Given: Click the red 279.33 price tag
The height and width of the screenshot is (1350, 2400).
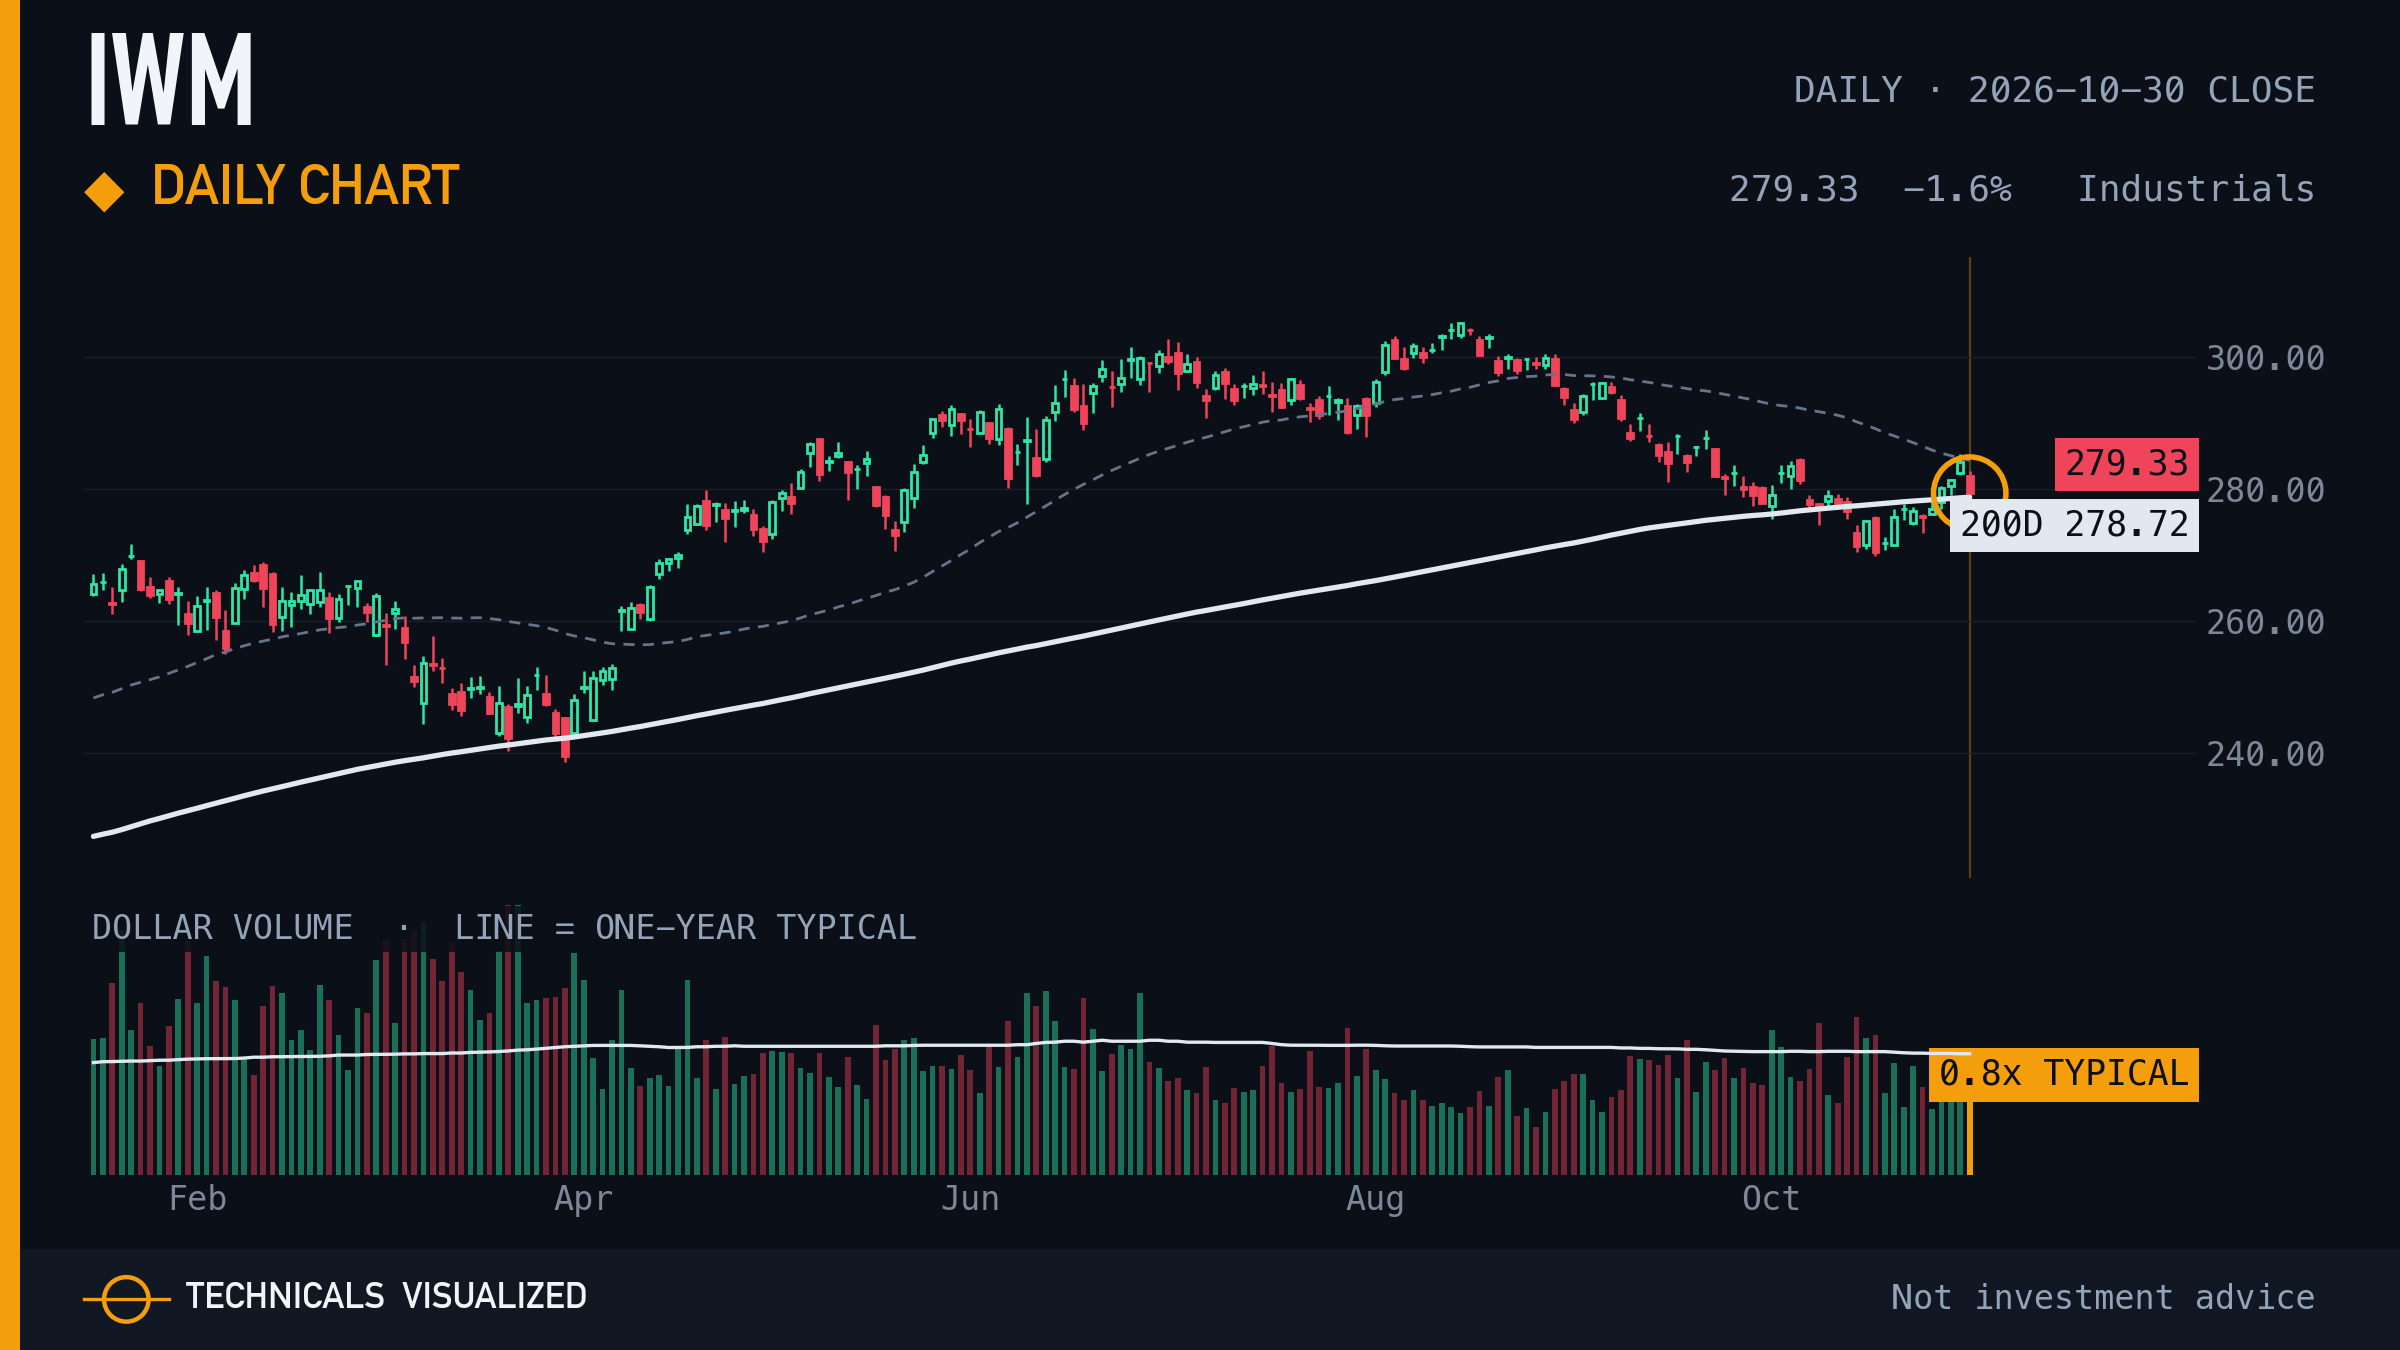Looking at the screenshot, I should pyautogui.click(x=2127, y=464).
